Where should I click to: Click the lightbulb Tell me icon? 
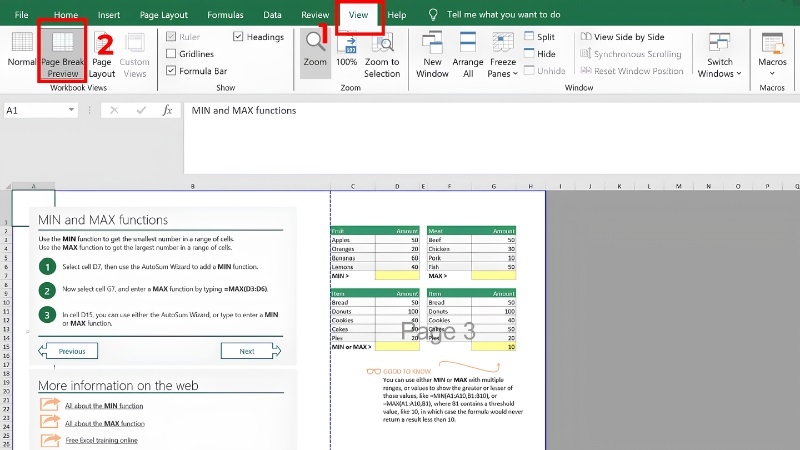433,15
